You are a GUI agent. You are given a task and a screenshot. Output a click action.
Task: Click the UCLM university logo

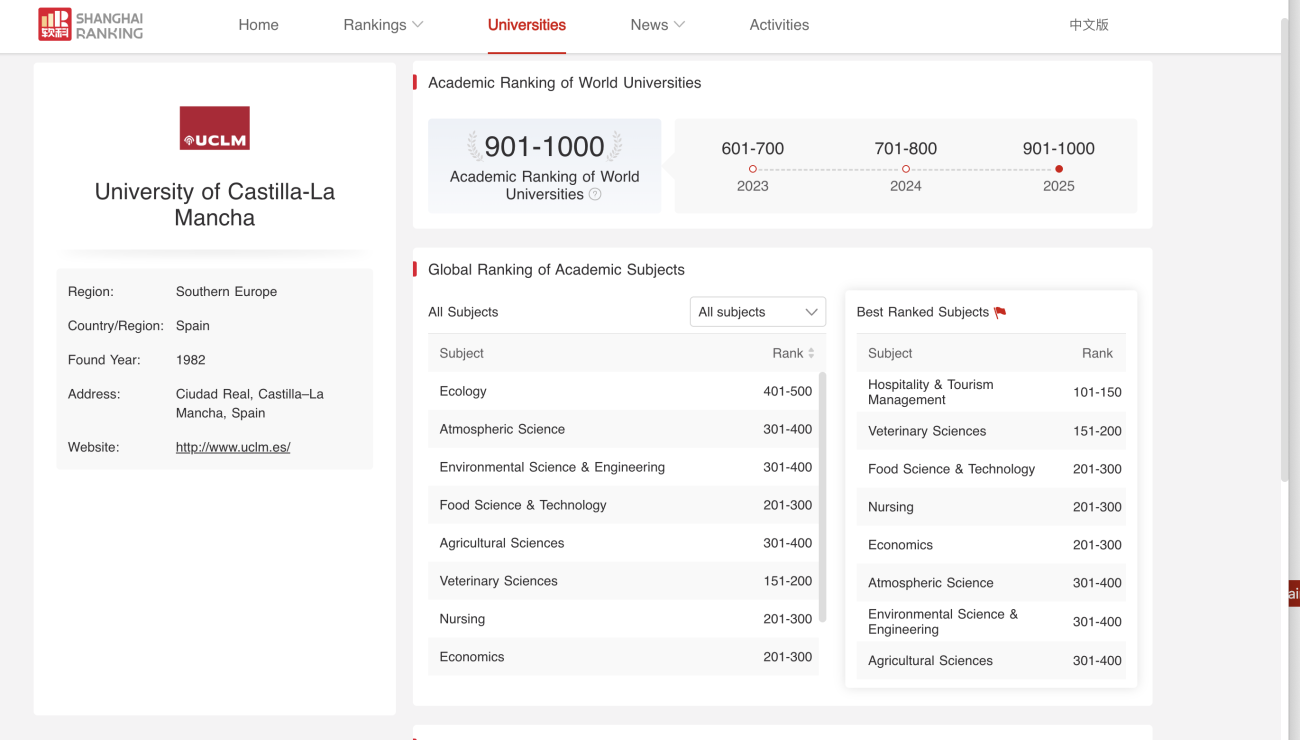point(214,128)
